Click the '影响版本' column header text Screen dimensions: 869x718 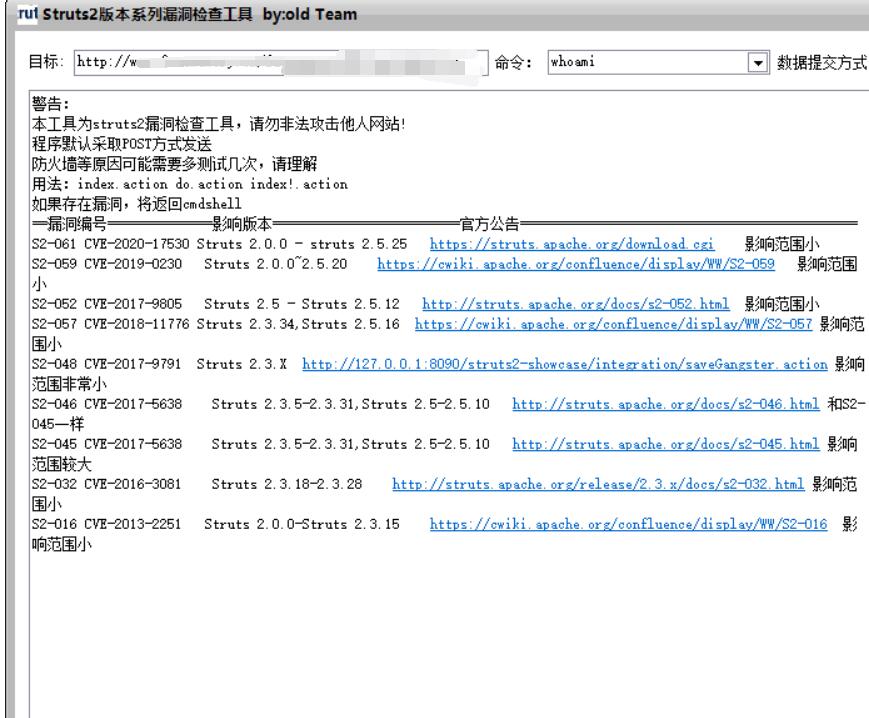(242, 224)
